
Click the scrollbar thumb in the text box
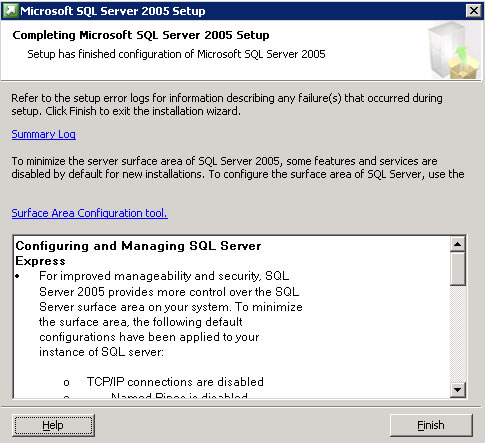point(457,269)
